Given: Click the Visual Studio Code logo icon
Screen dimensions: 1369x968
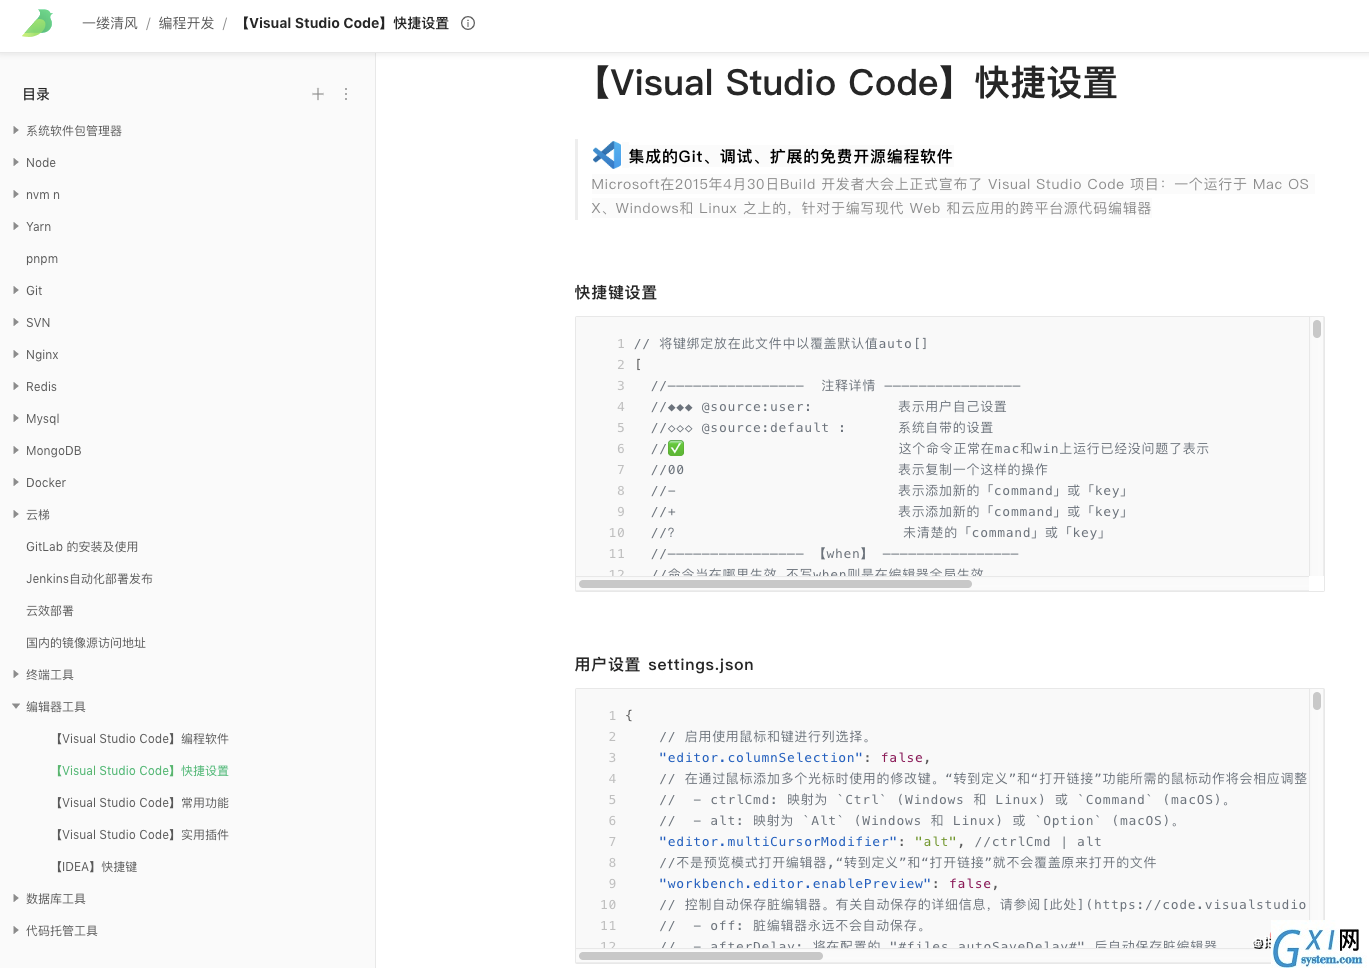Looking at the screenshot, I should pyautogui.click(x=606, y=155).
